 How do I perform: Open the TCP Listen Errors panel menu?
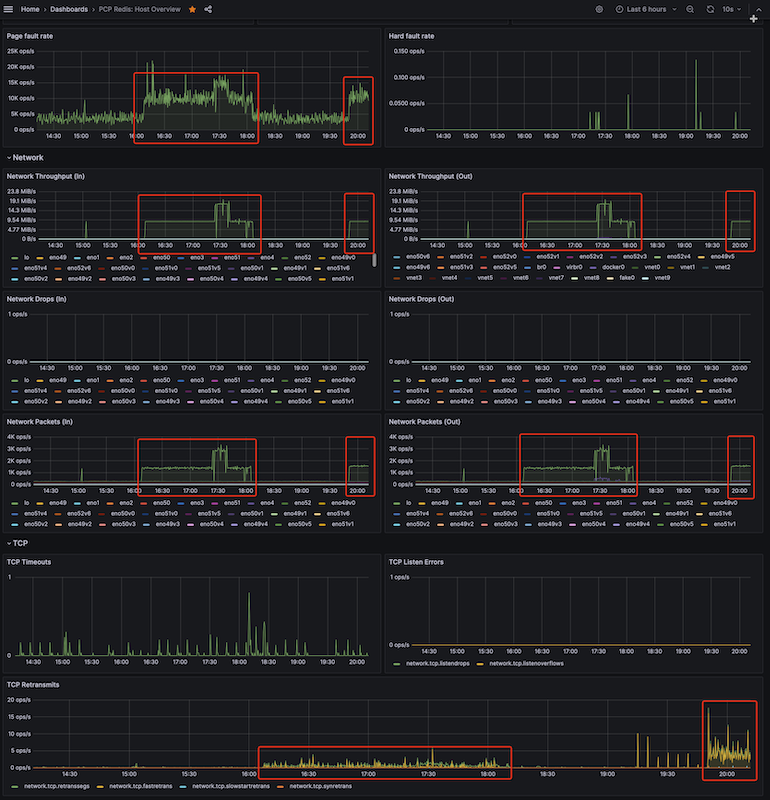416,562
